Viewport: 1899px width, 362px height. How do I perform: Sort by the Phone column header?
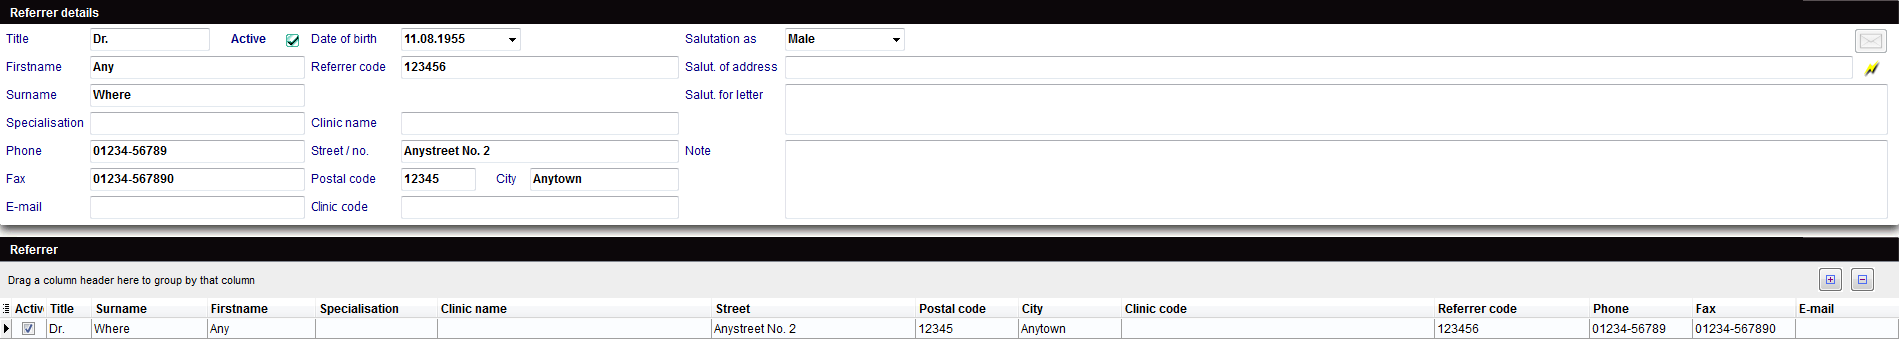click(1641, 309)
